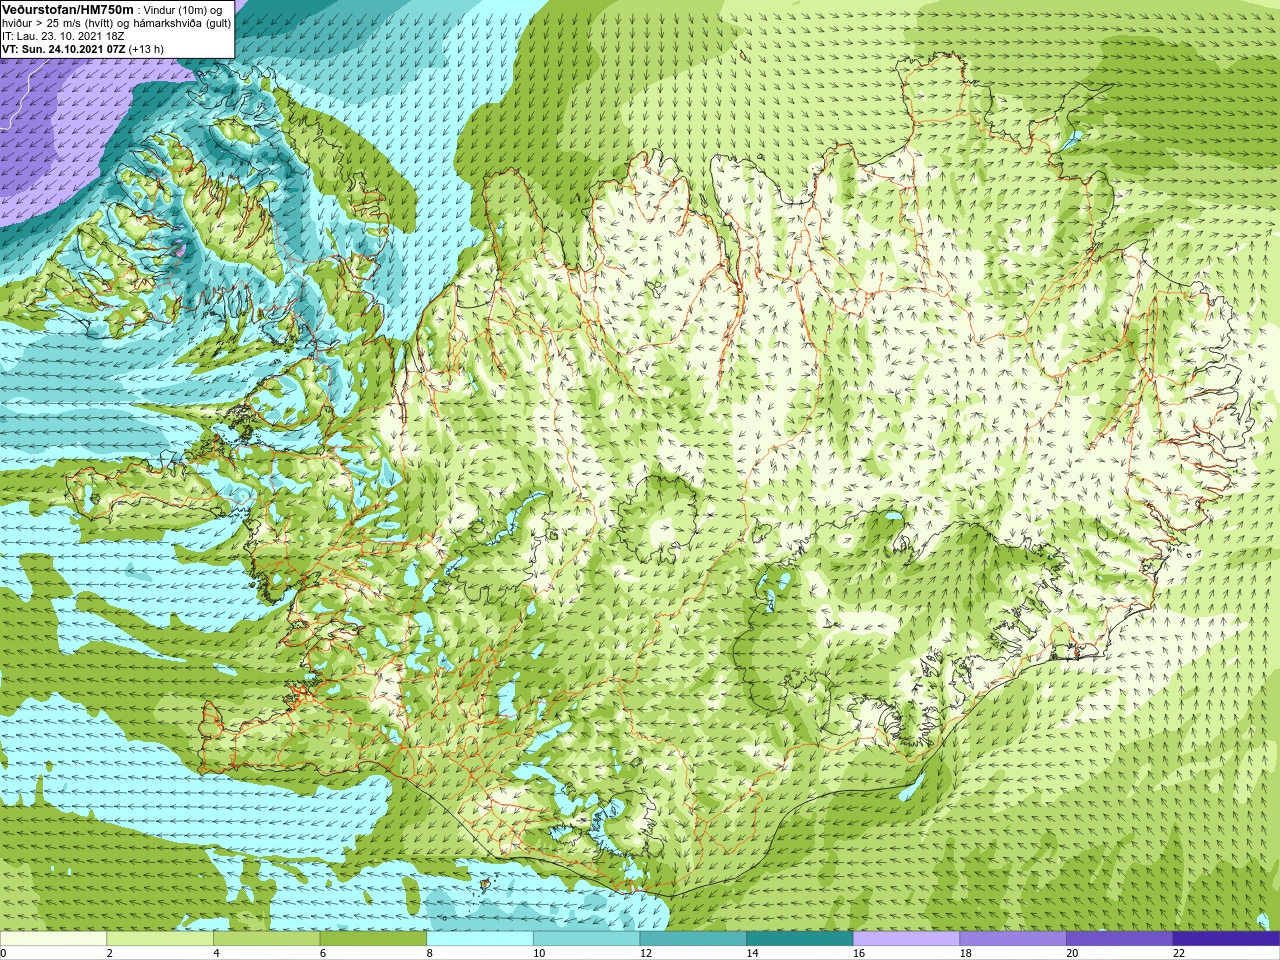Click the 10–12 m/s turquoise legend swatch
This screenshot has width=1280, height=960.
tap(586, 938)
